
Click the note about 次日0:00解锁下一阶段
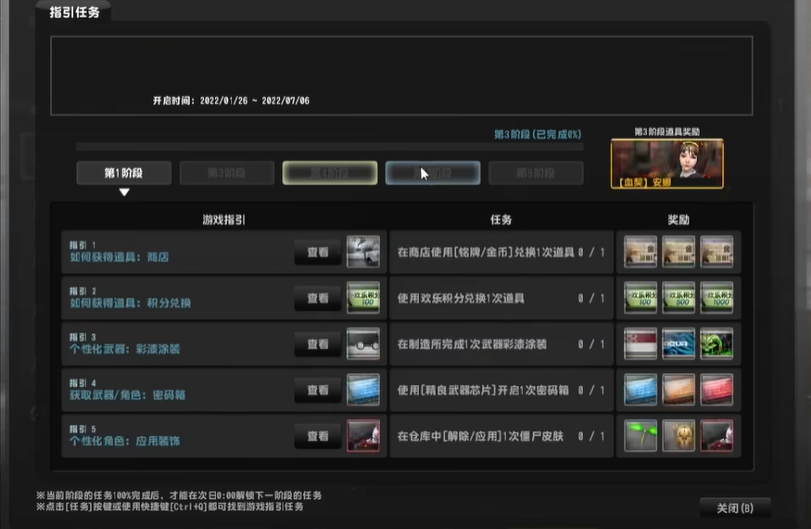click(x=179, y=495)
